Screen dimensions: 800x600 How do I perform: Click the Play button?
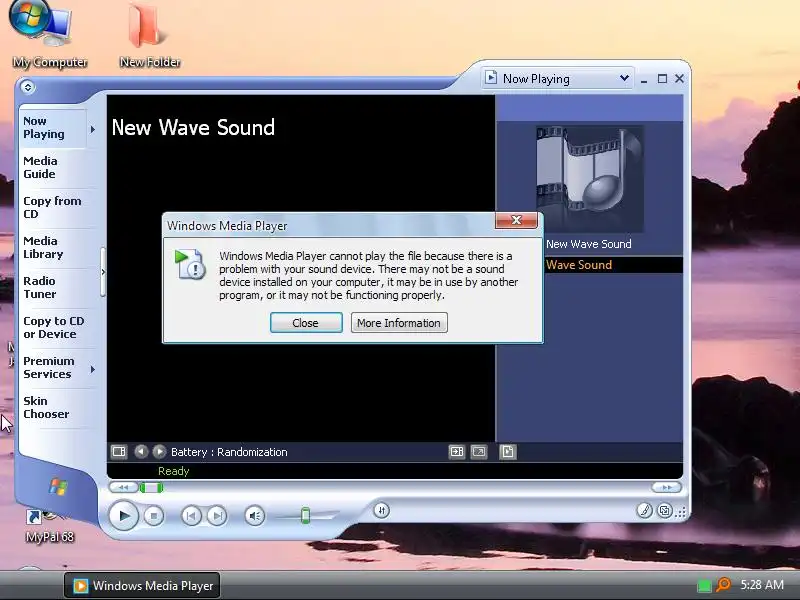tap(123, 516)
